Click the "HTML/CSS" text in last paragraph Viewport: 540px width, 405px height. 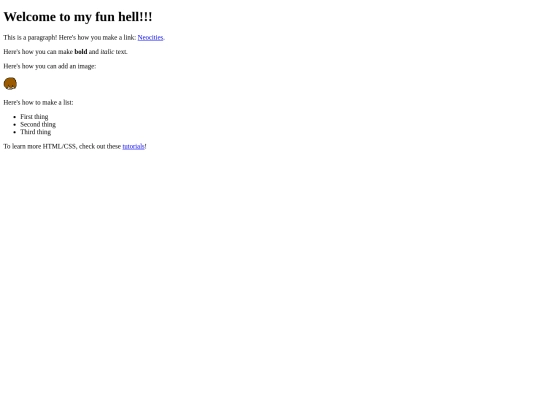60,146
